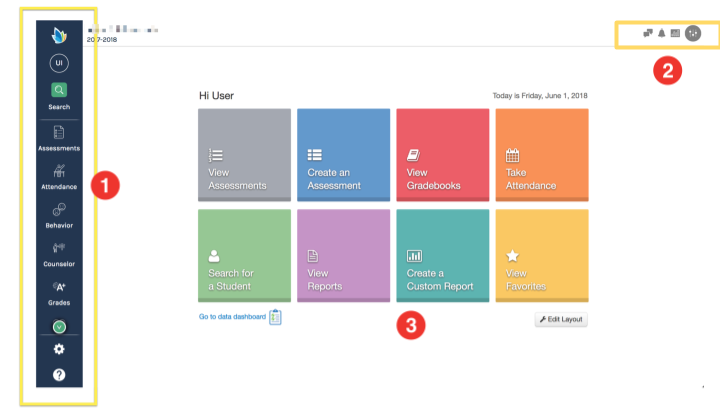Open settings gear in the sidebar
The width and height of the screenshot is (720, 418).
coord(58,349)
